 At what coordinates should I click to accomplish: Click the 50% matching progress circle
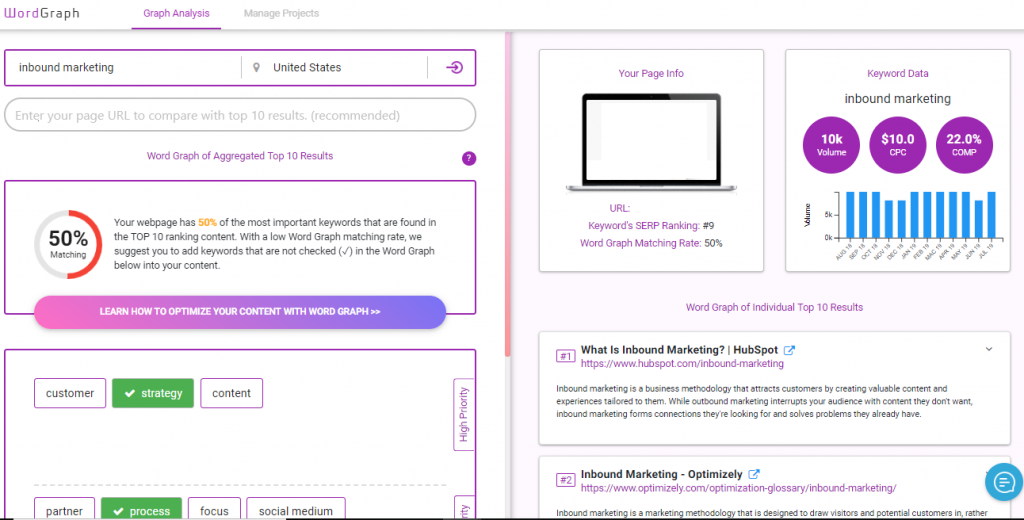pos(68,244)
